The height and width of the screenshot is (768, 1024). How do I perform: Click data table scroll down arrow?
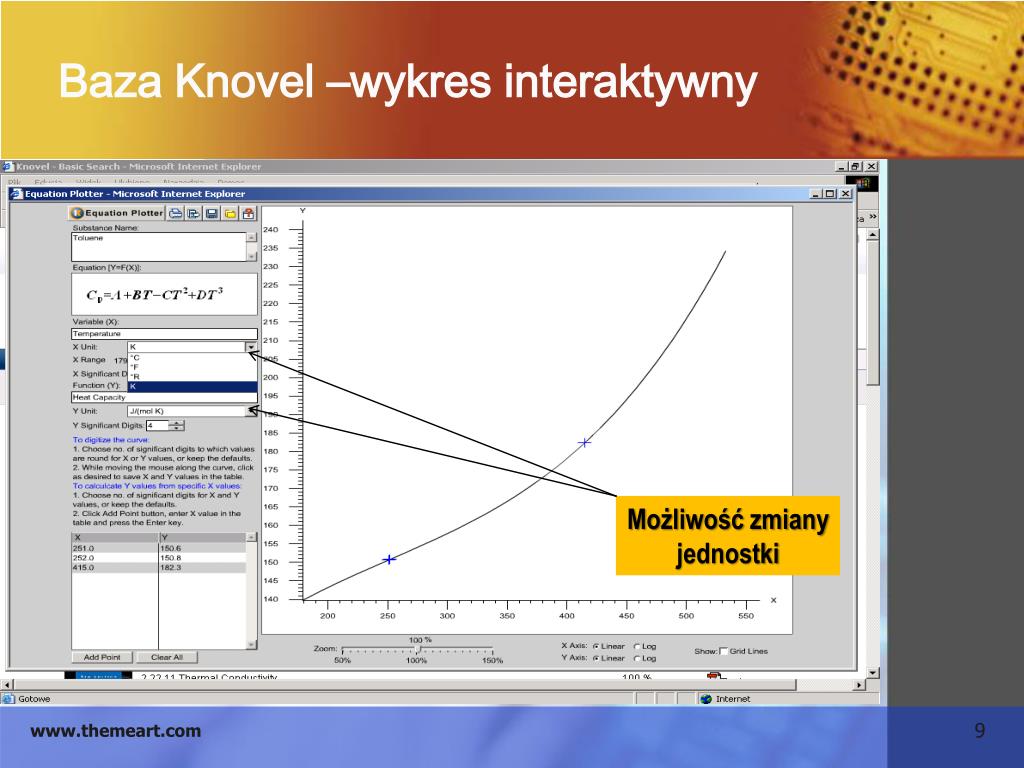tap(251, 645)
